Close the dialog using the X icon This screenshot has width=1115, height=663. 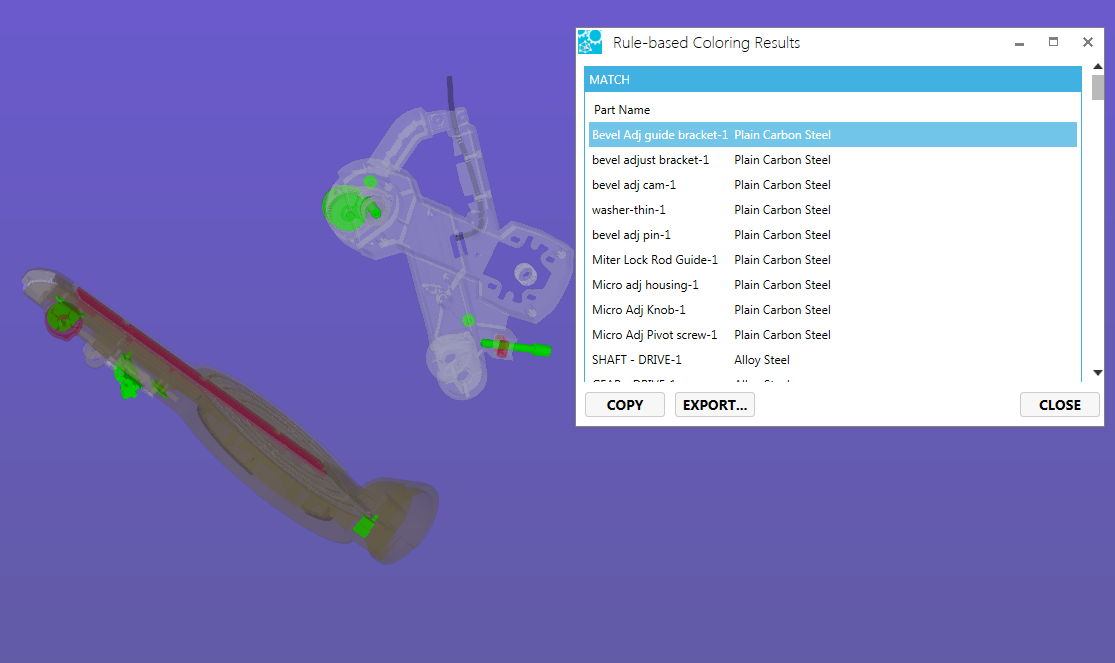1087,42
